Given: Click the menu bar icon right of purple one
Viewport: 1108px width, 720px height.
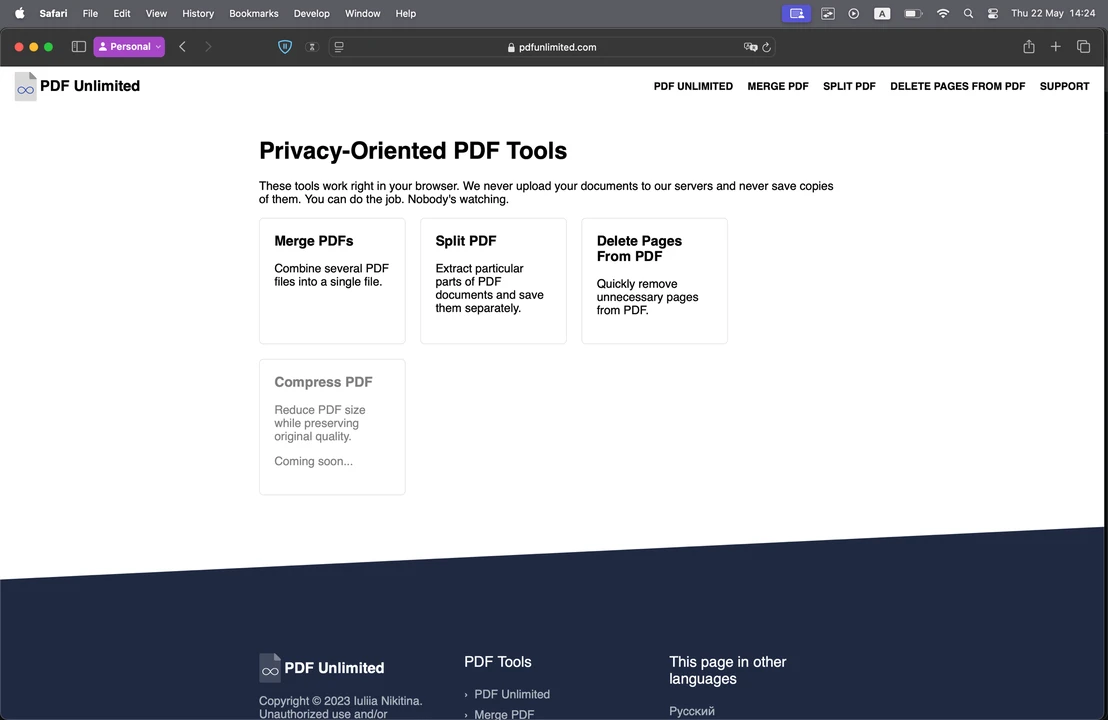Looking at the screenshot, I should click(x=827, y=13).
